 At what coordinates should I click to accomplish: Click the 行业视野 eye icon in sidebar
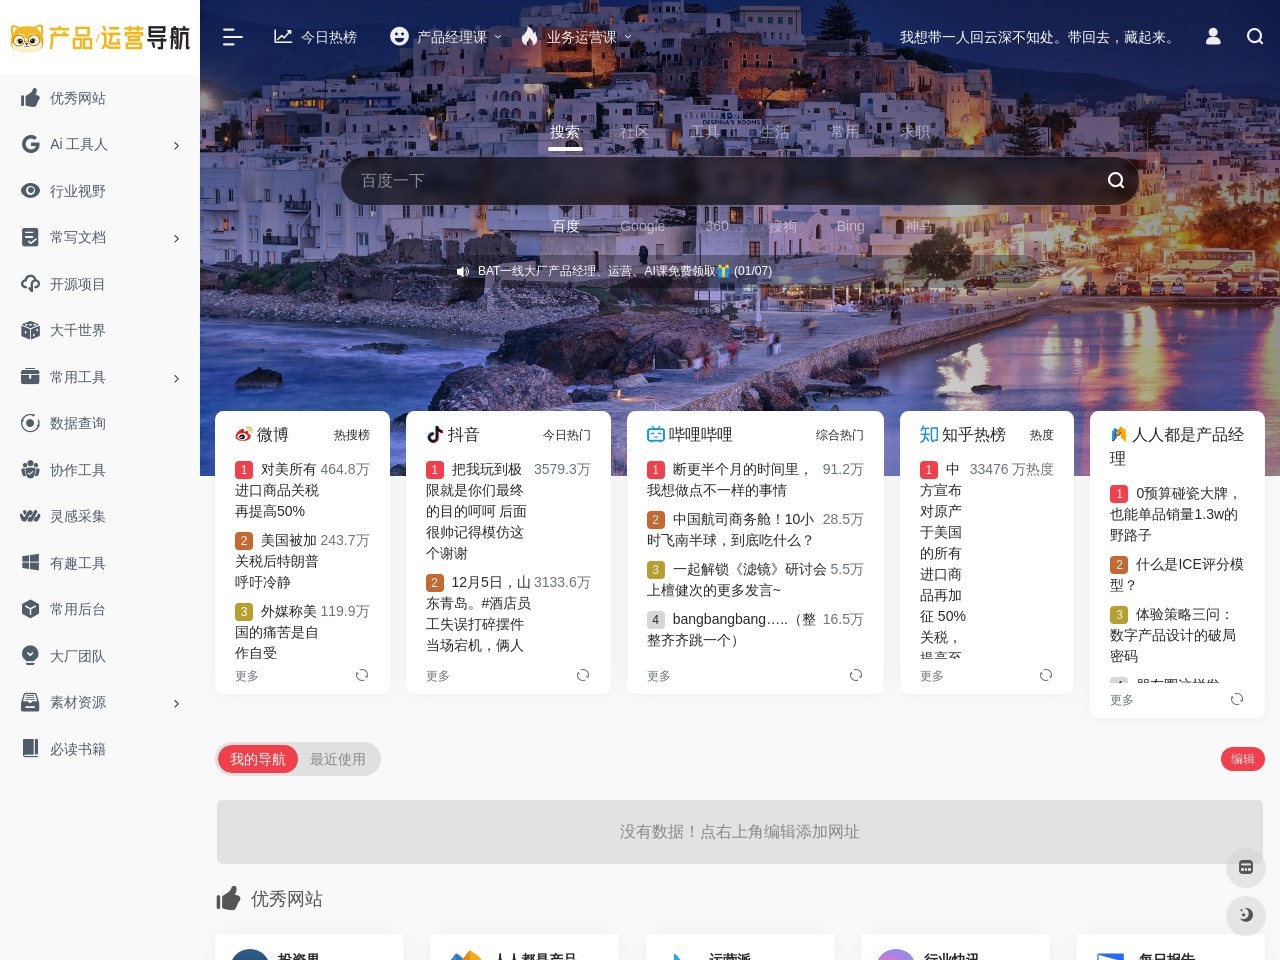31,190
